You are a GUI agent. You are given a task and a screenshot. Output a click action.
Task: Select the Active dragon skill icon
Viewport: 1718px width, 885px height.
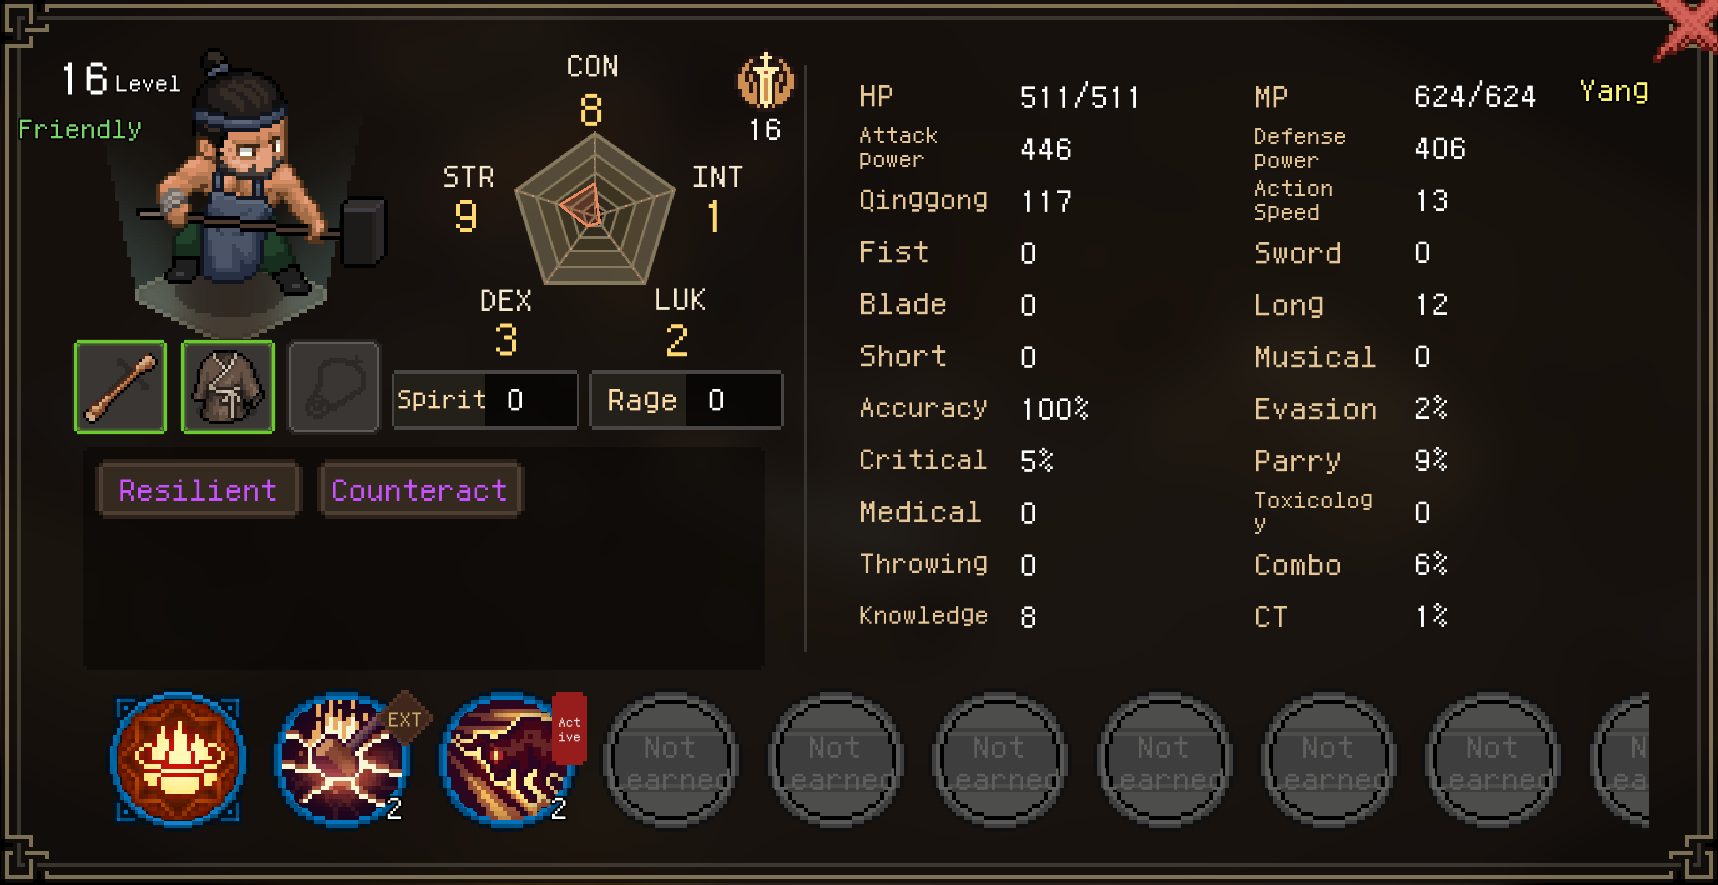507,759
